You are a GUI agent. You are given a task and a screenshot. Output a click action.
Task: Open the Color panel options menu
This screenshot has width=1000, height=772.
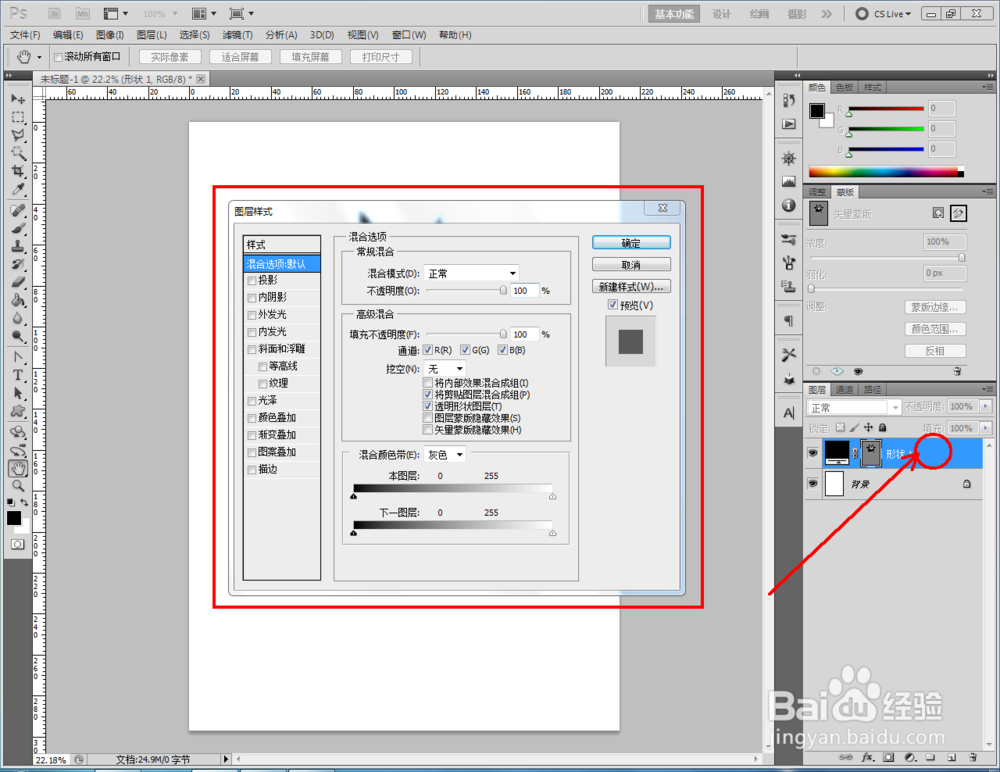point(987,87)
